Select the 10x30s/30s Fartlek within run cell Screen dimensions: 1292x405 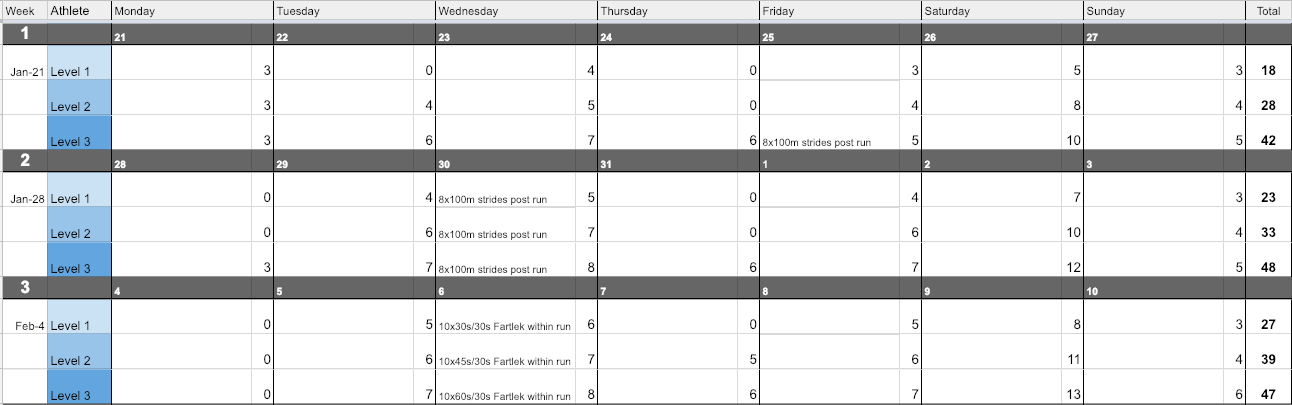504,326
